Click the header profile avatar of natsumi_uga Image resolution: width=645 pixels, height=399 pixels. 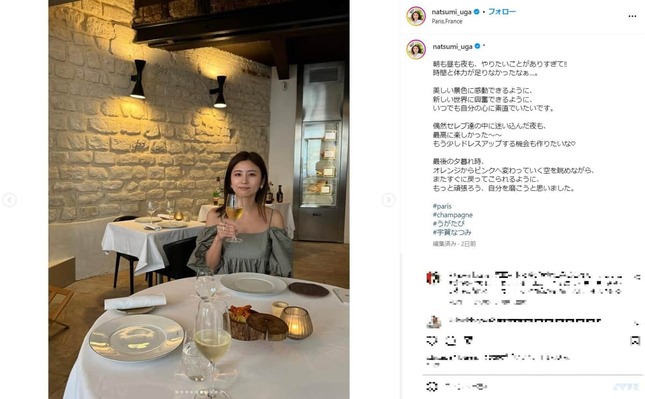pos(416,16)
